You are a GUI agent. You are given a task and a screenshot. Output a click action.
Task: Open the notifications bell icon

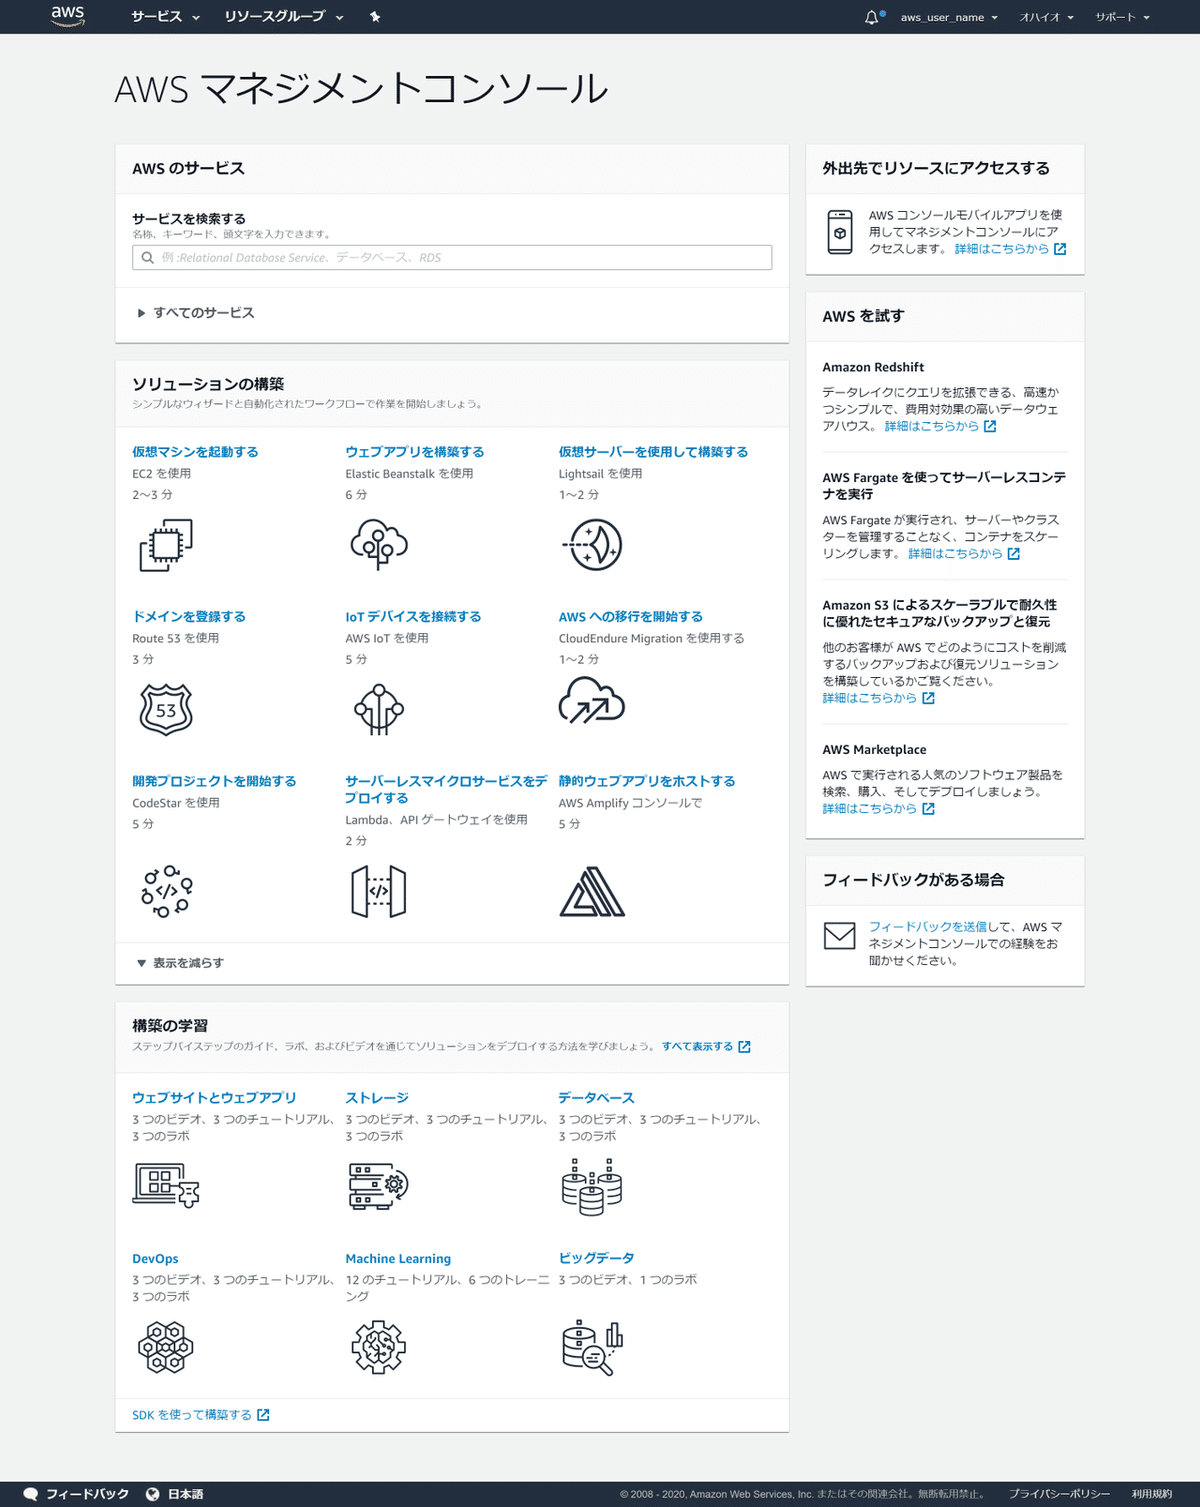872,17
